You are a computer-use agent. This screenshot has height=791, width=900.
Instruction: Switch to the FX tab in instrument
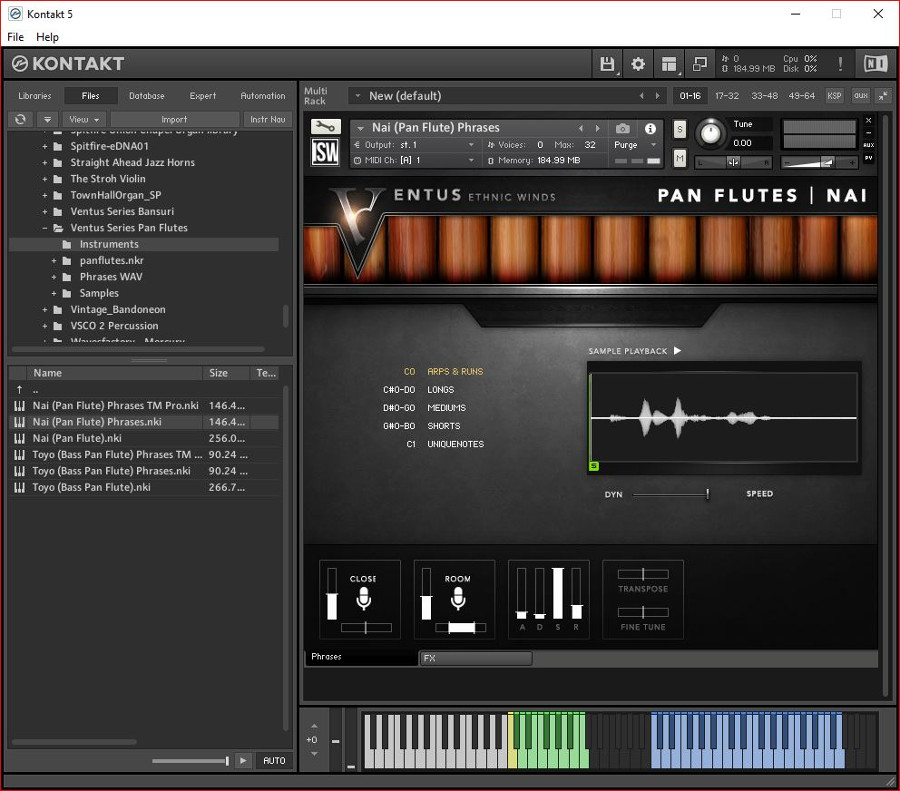(476, 658)
